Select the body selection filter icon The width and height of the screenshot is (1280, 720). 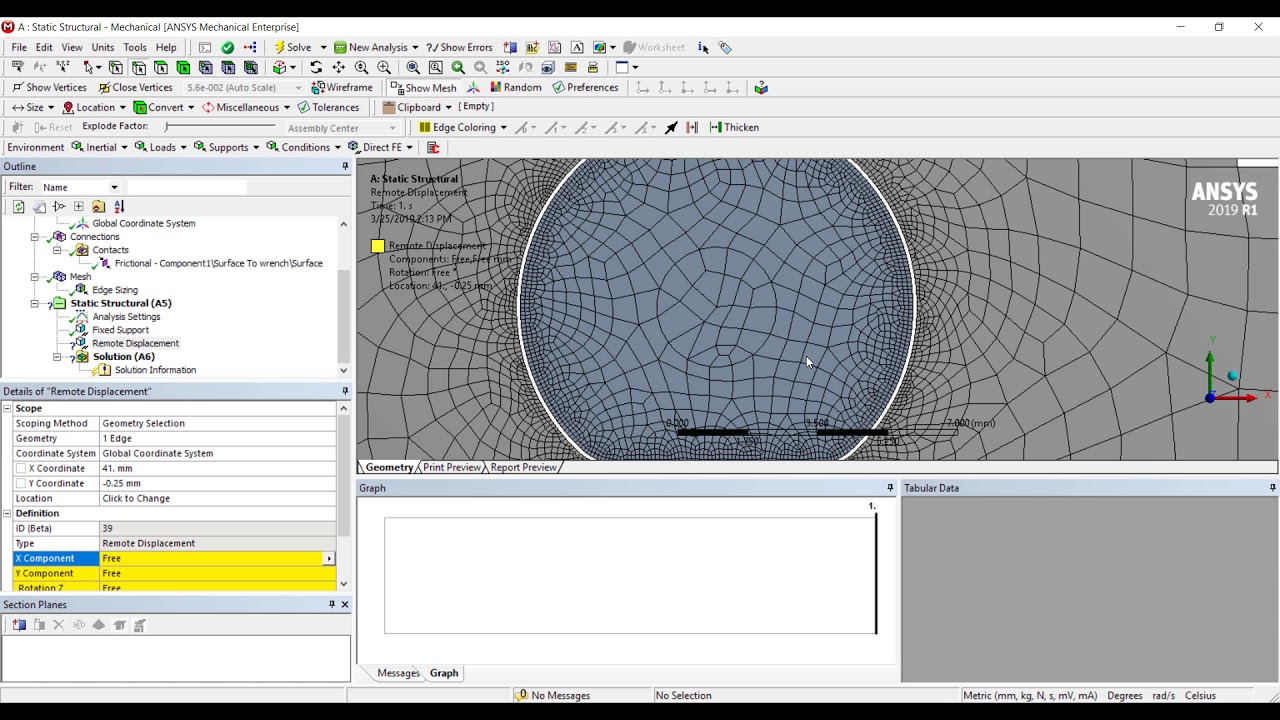[x=183, y=67]
